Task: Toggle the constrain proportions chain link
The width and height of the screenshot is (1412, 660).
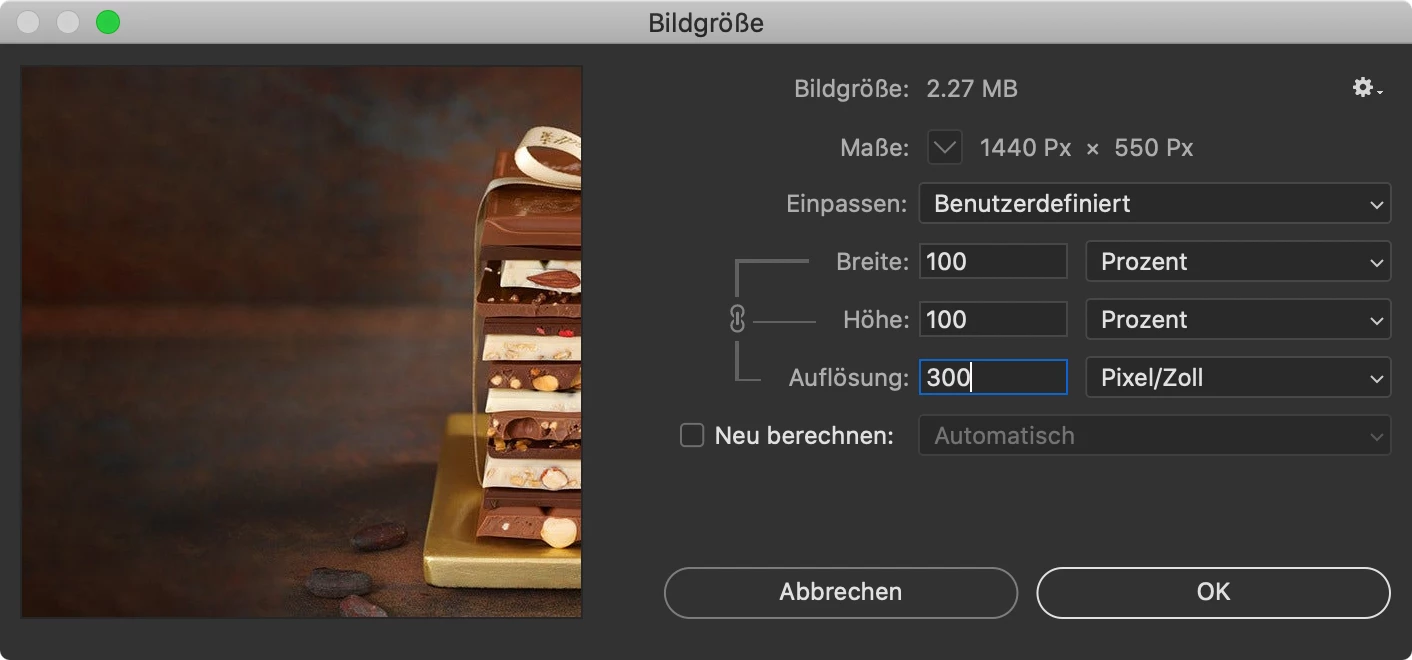Action: (738, 319)
